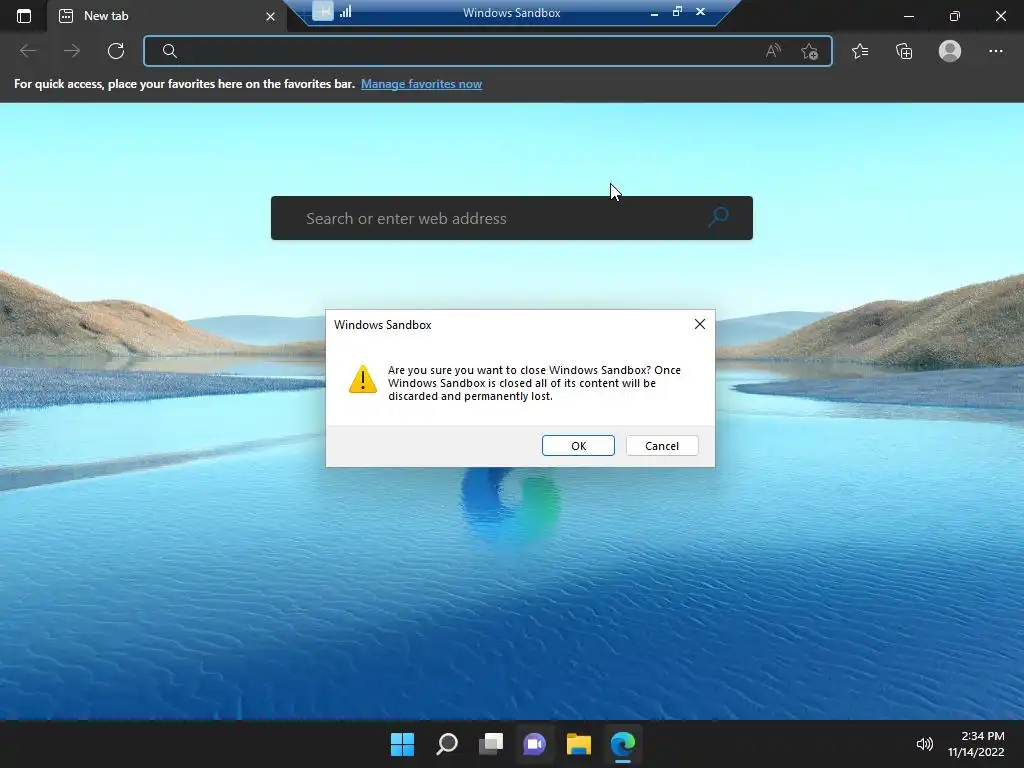Image resolution: width=1024 pixels, height=768 pixels.
Task: Click the Edge address bar field
Action: (488, 51)
